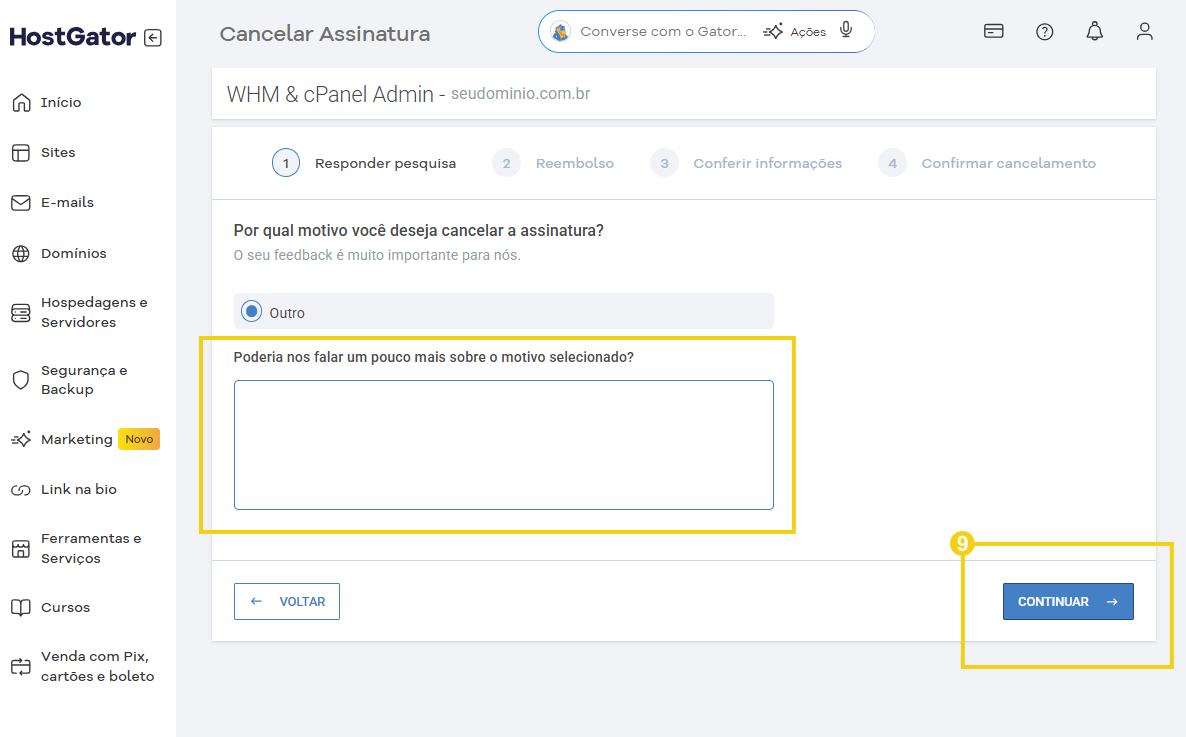Select step 2 Reembolso in the stepper
1186x737 pixels.
click(554, 163)
